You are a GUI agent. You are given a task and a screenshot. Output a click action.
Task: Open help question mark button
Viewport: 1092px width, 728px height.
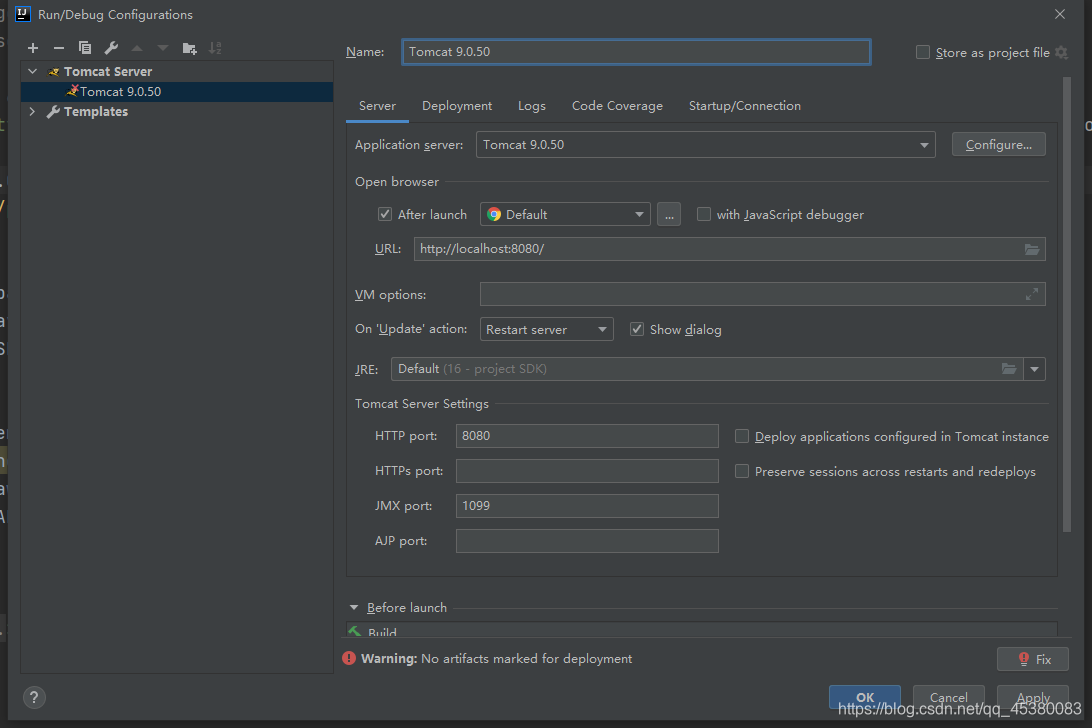[34, 697]
